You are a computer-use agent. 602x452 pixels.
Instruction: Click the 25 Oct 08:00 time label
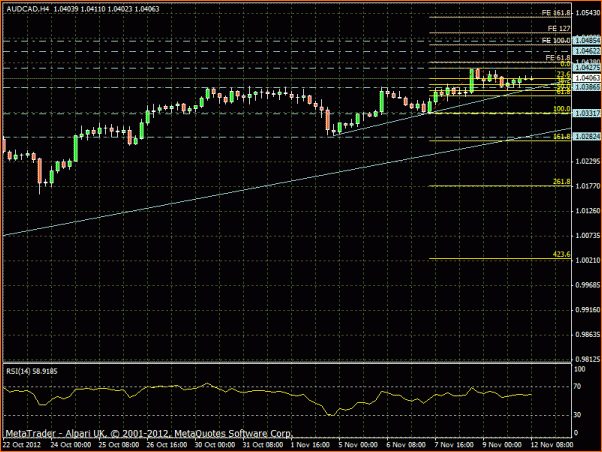[119, 445]
